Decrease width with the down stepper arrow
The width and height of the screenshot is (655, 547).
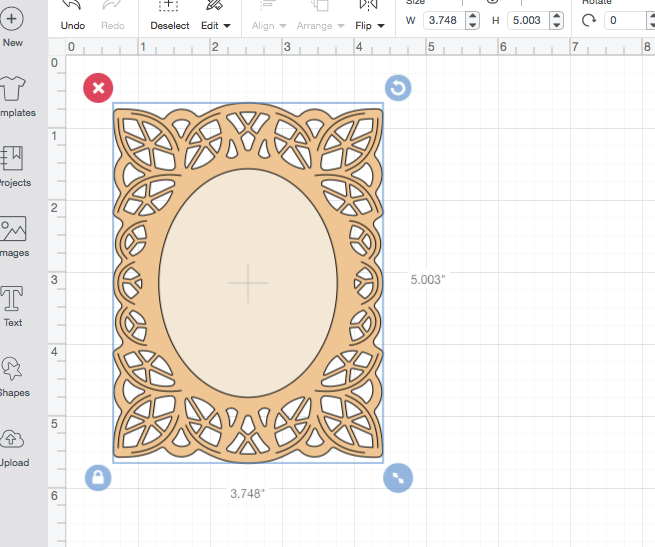472,25
